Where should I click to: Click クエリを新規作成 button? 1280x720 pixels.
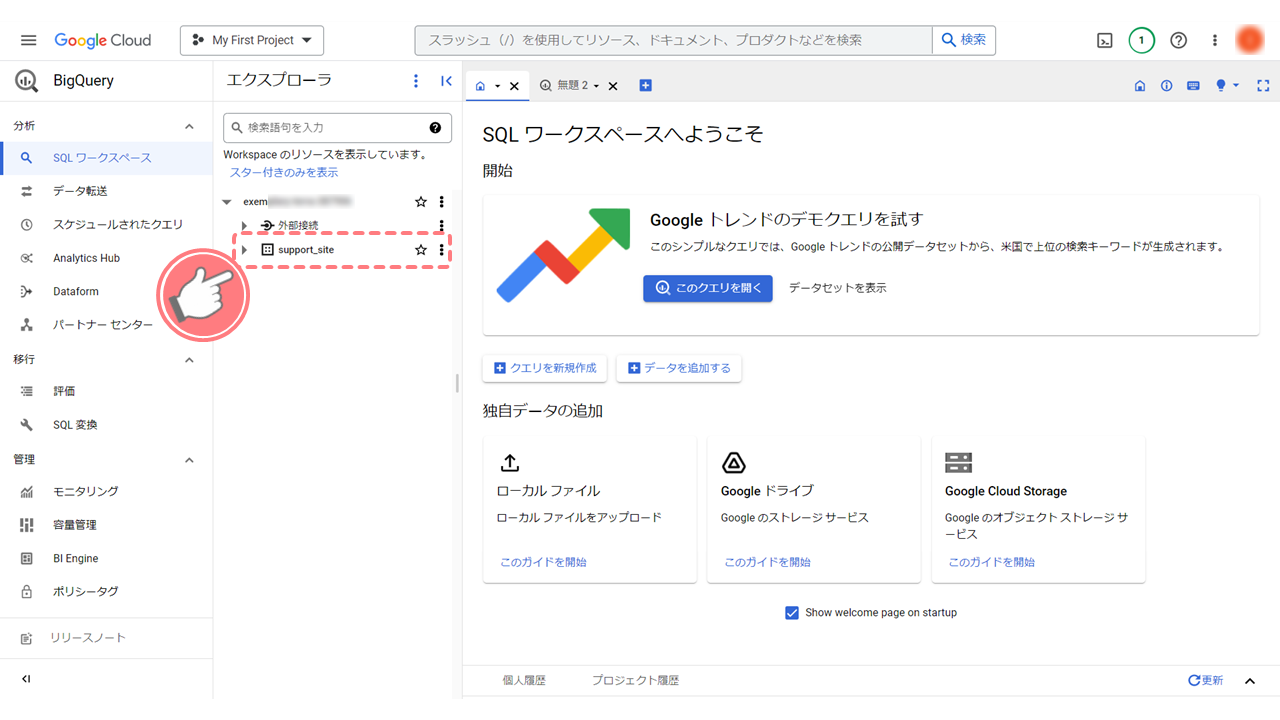pyautogui.click(x=544, y=368)
